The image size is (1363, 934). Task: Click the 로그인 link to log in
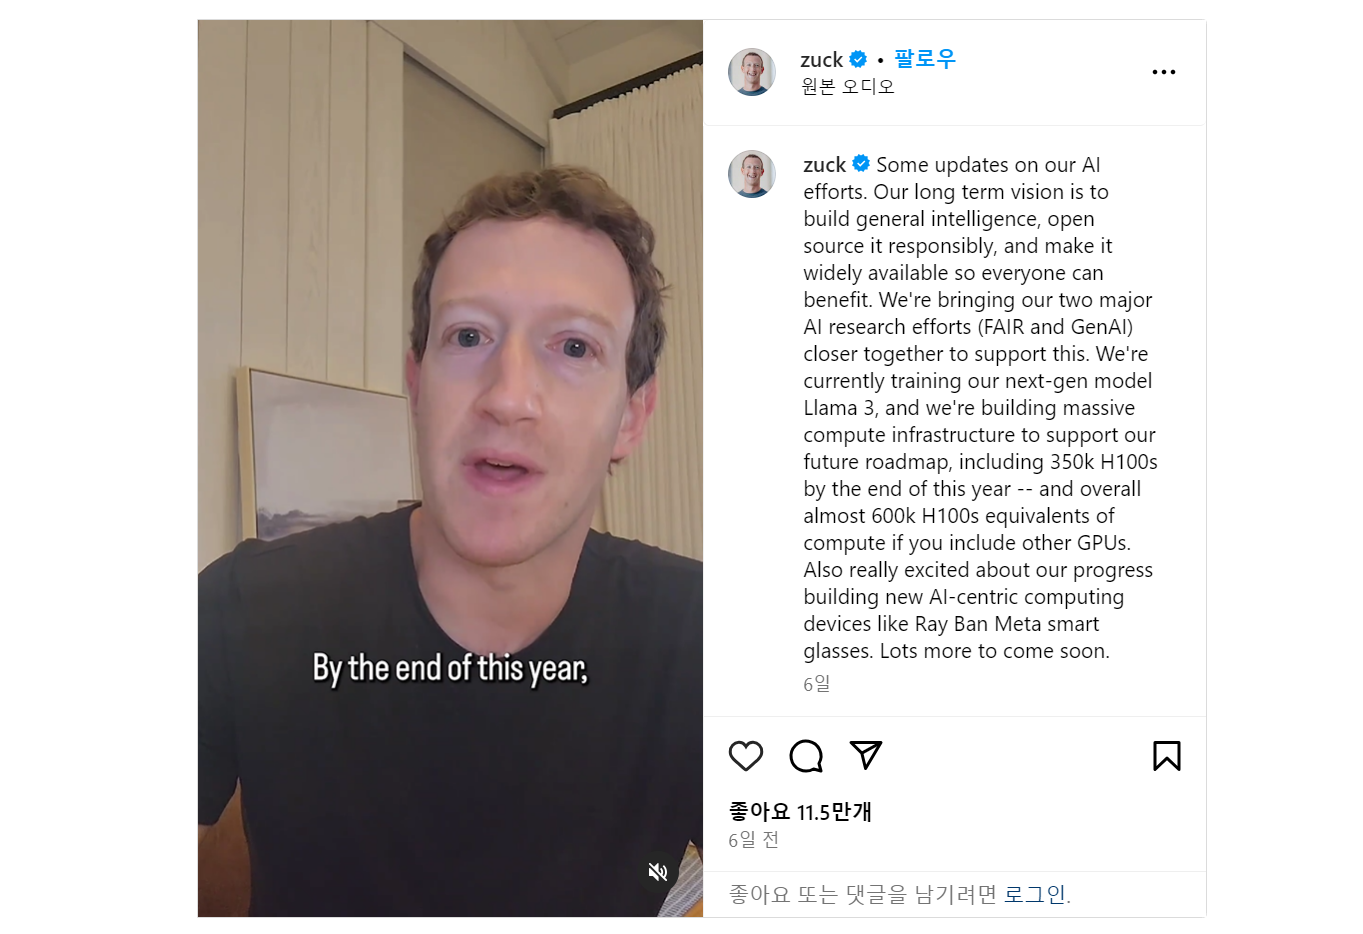[1035, 894]
